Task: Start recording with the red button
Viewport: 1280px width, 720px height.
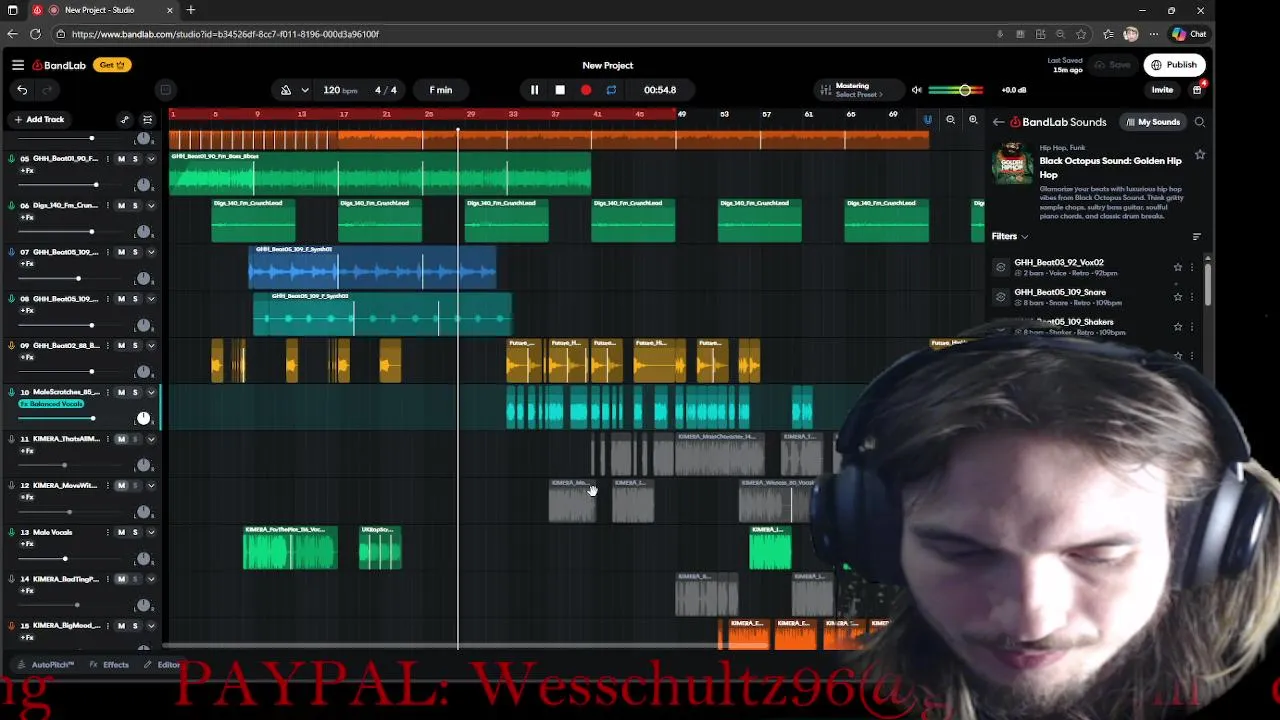Action: (586, 90)
